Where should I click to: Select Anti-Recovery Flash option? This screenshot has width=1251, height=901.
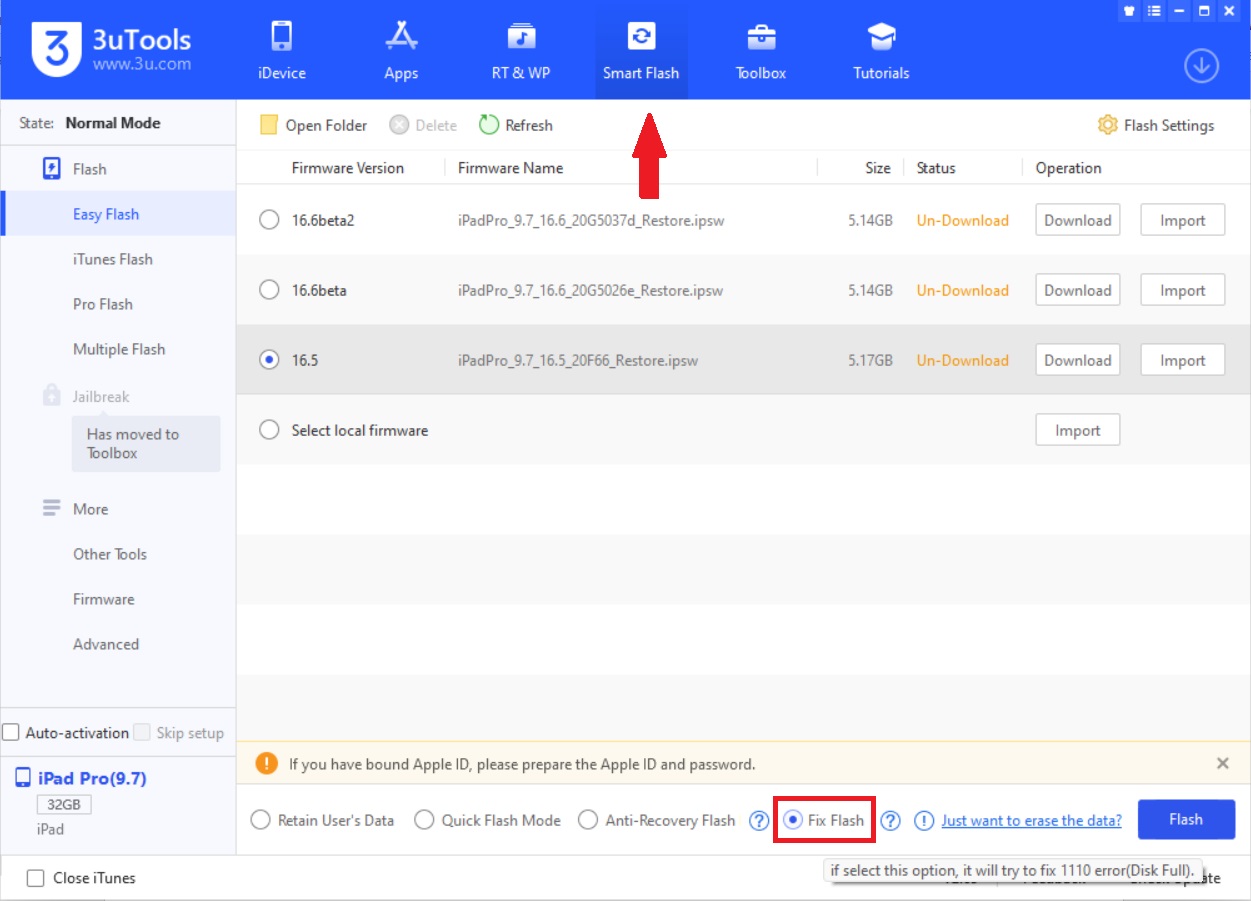(x=588, y=820)
